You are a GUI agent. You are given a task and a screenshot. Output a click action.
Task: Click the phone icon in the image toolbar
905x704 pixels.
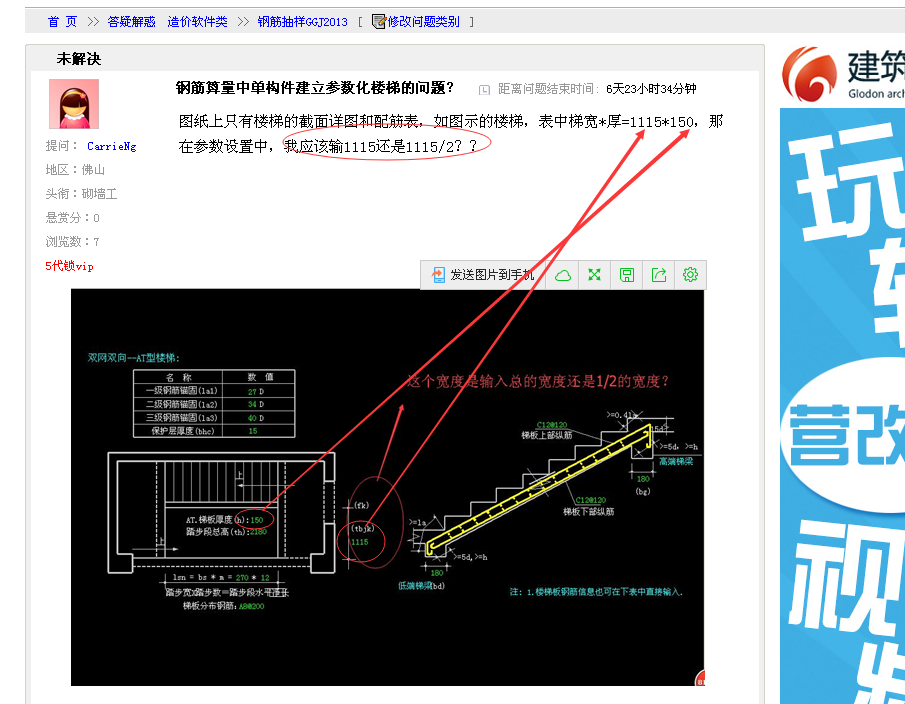tap(438, 275)
